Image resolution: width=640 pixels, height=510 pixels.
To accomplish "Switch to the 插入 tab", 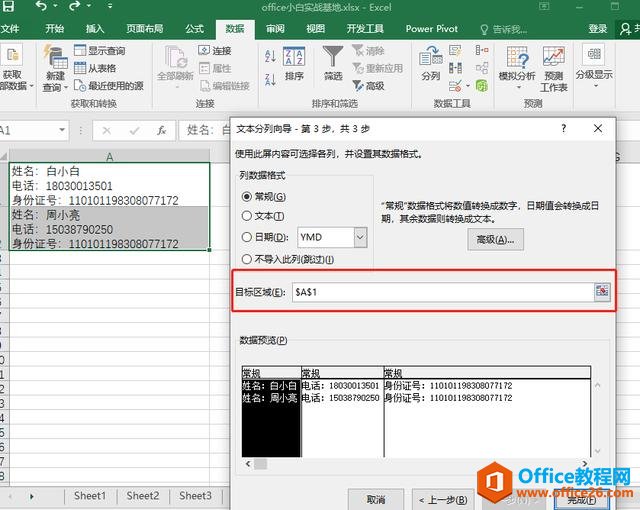I will point(95,29).
